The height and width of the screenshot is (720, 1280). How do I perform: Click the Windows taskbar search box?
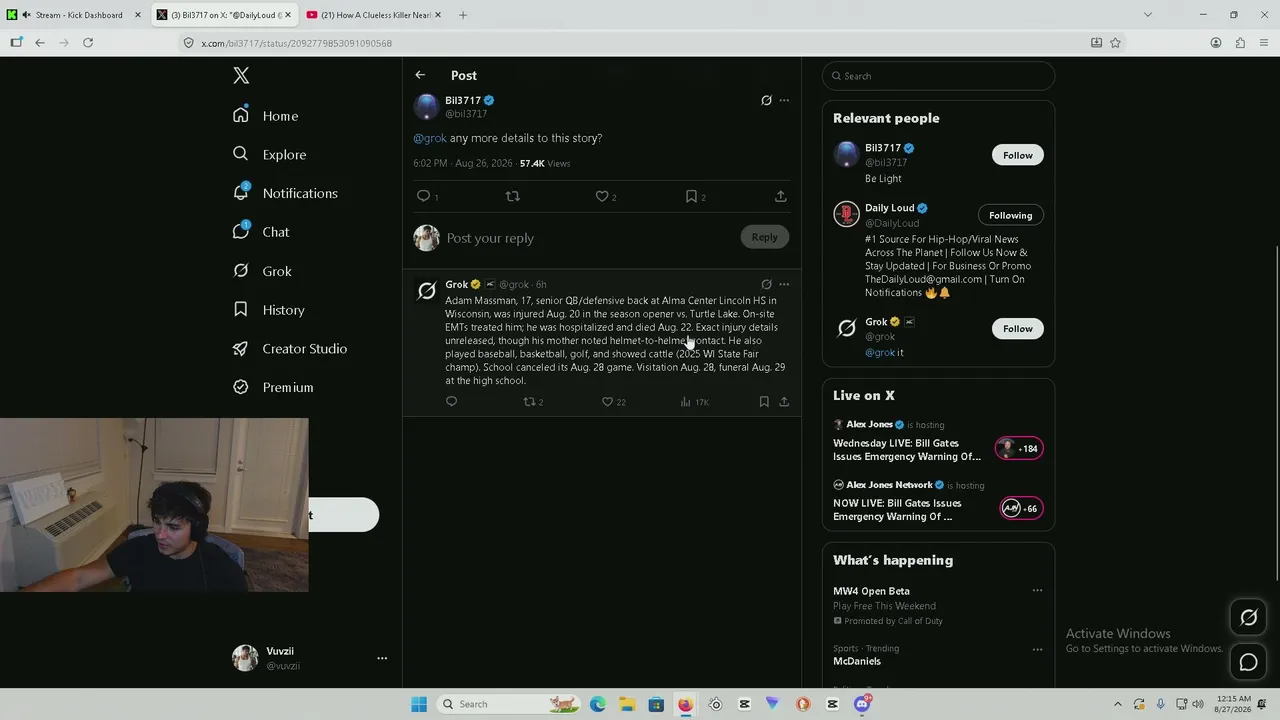[x=509, y=704]
